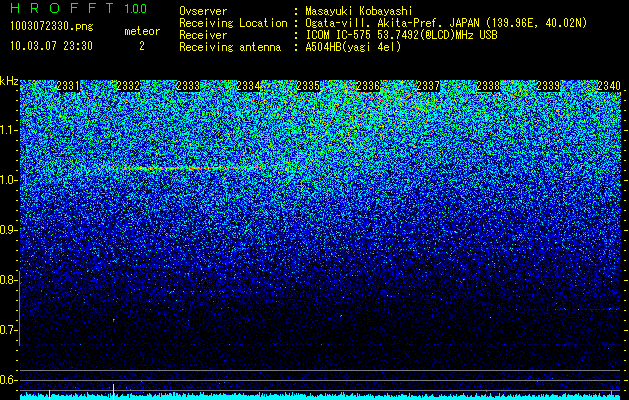Click the yellow-orange meteor echo trace near 1.0 kHz
The image size is (629, 400).
[x=193, y=168]
